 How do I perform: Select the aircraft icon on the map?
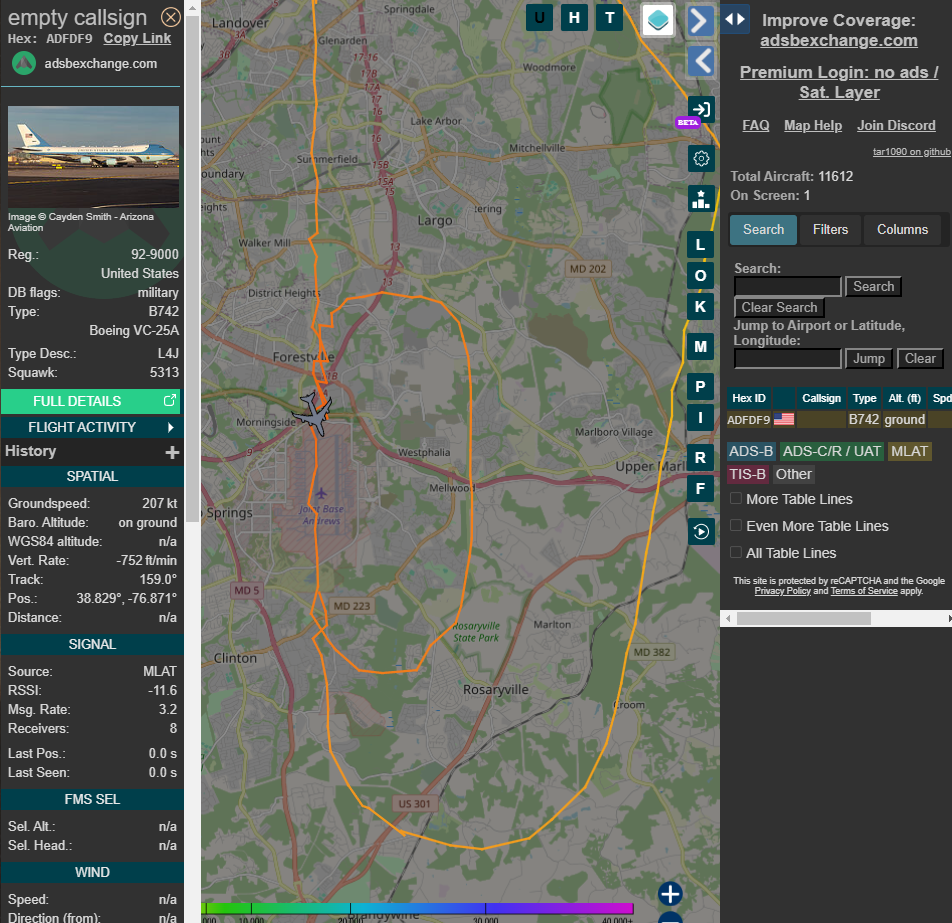tap(313, 414)
